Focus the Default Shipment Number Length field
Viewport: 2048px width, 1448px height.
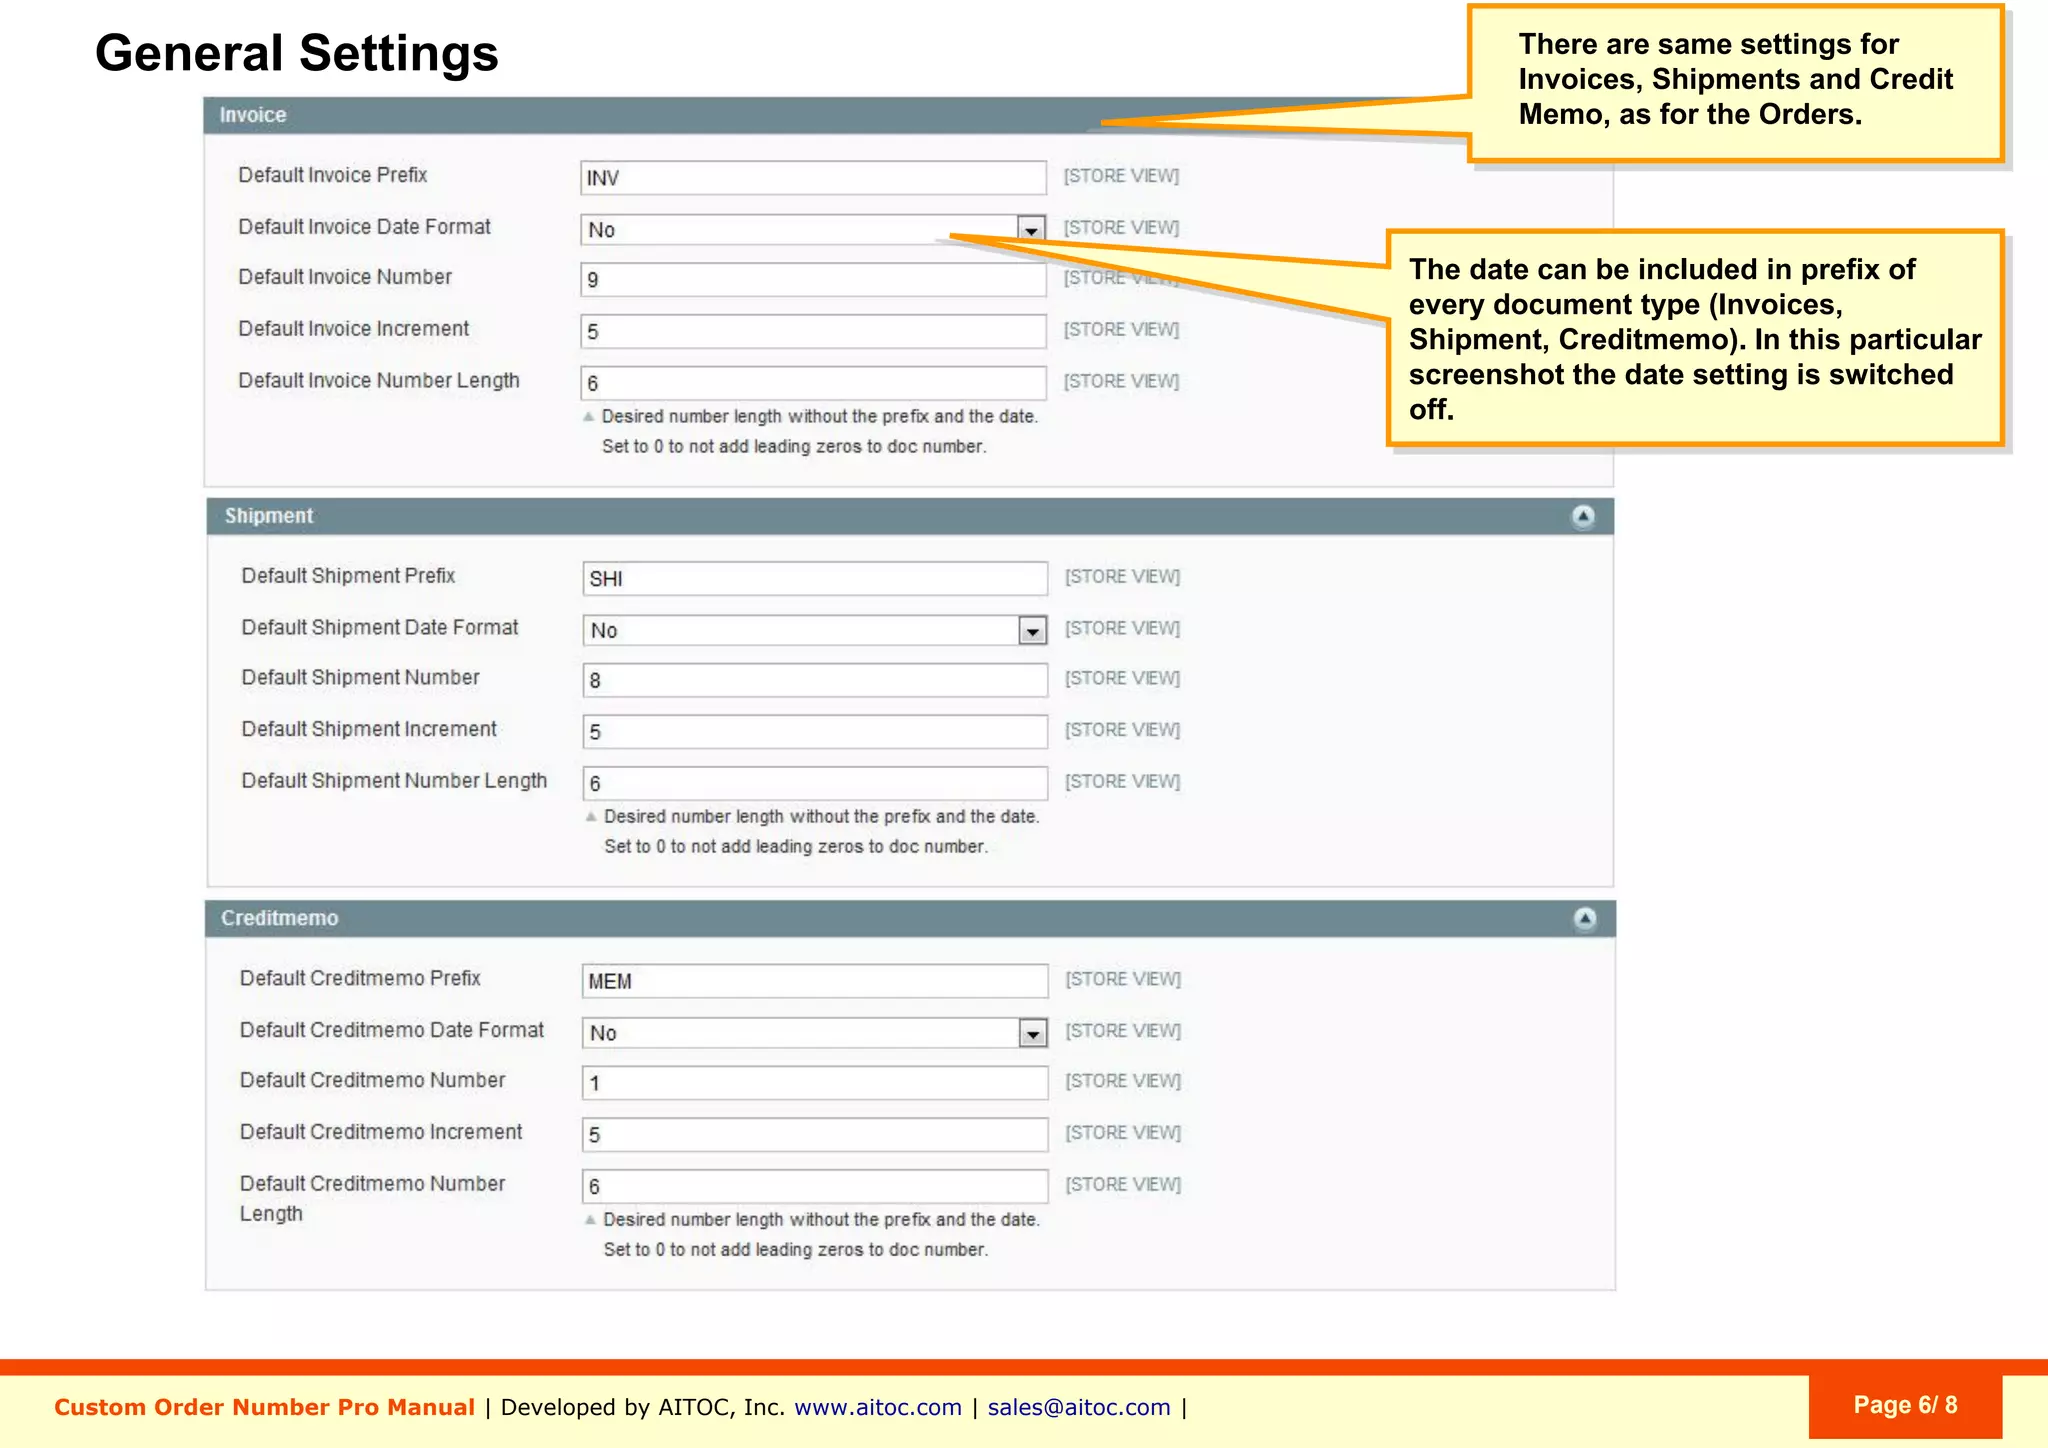coord(815,783)
